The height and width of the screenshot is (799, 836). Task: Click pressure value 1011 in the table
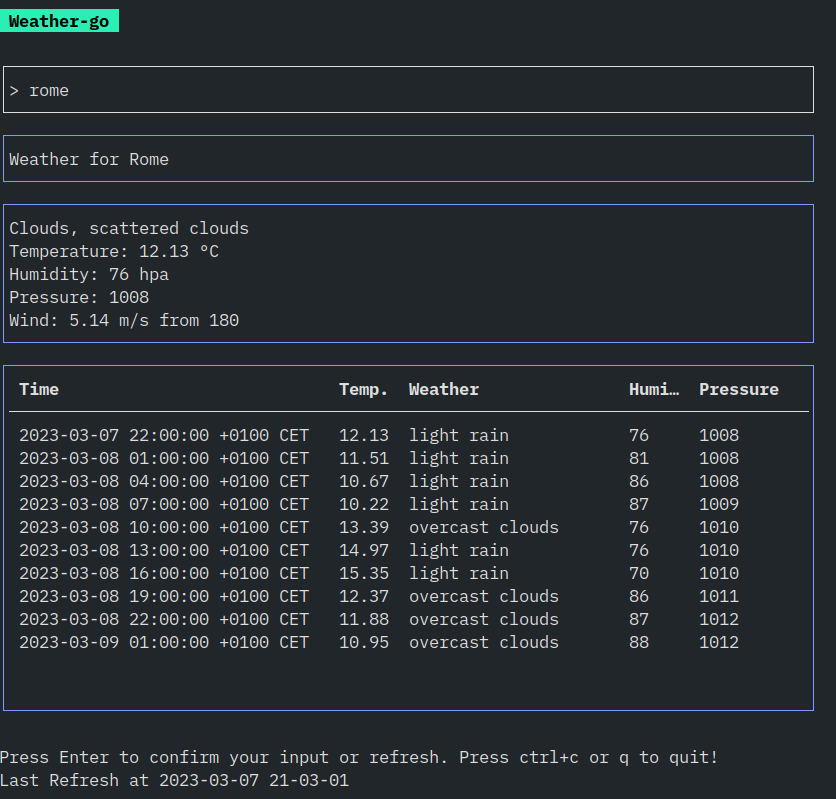pyautogui.click(x=719, y=595)
